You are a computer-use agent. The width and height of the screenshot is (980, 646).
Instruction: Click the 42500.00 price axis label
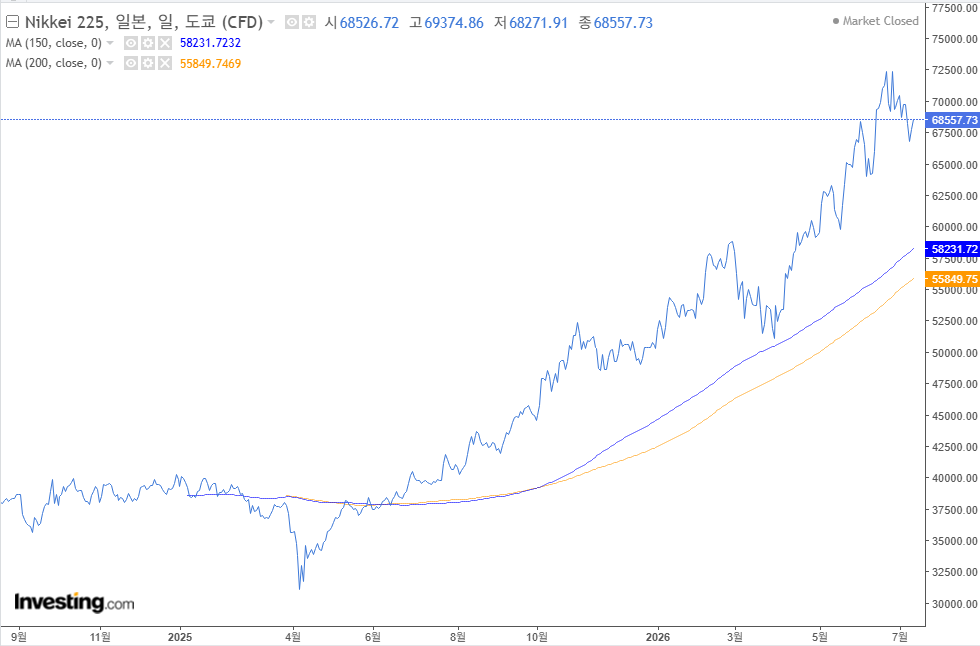pyautogui.click(x=954, y=447)
